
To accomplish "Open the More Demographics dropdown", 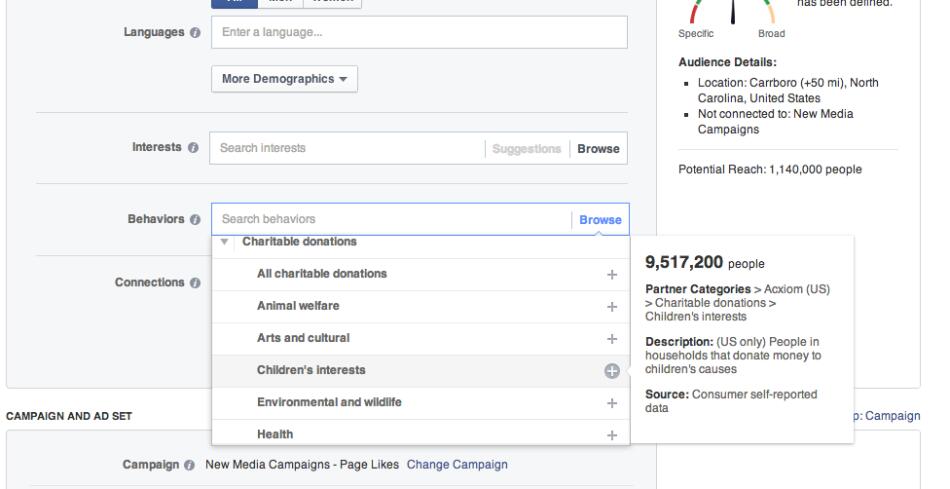I will (284, 79).
